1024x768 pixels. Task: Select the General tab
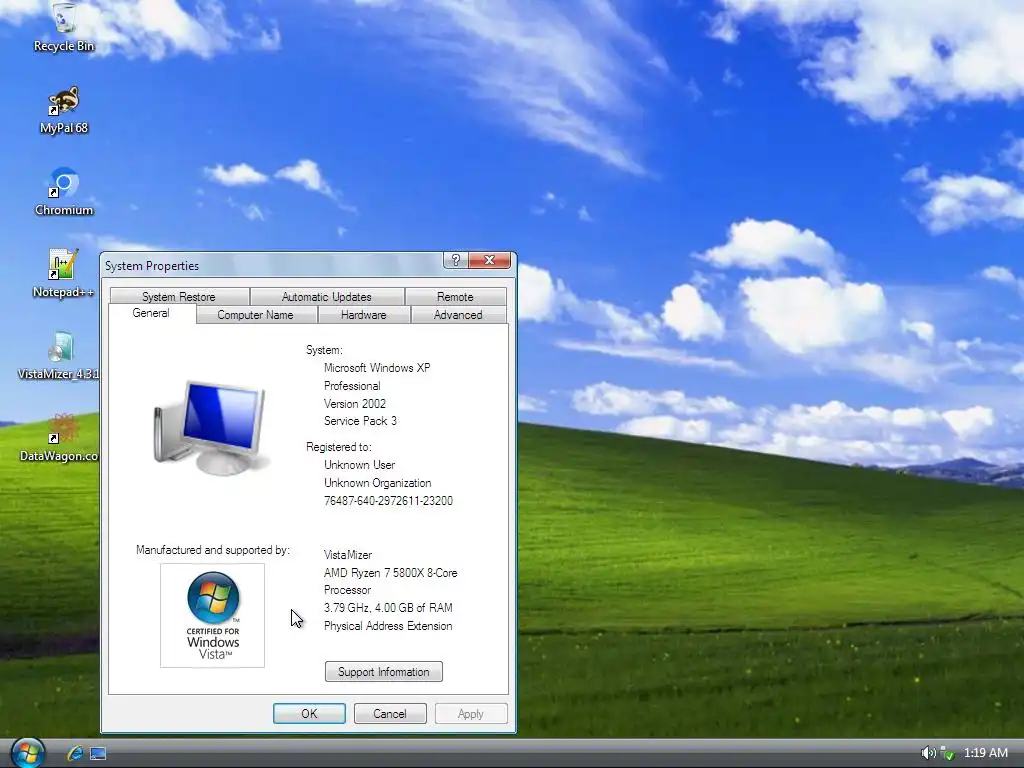pyautogui.click(x=151, y=313)
